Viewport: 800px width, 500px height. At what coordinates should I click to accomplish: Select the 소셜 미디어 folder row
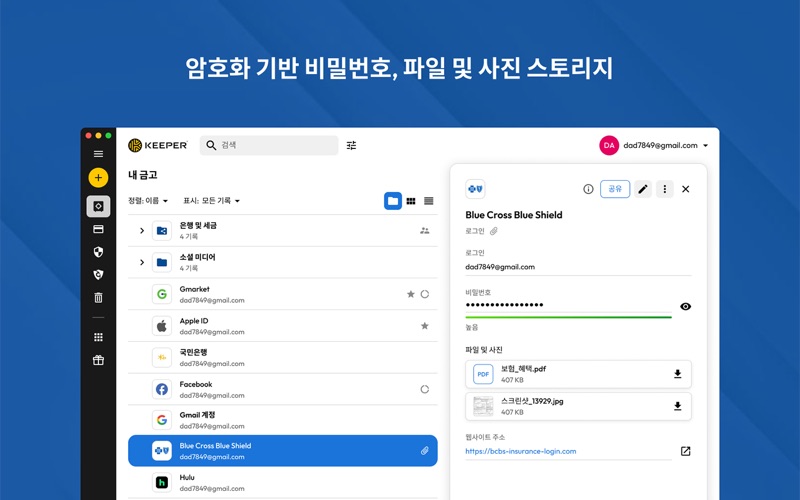283,262
